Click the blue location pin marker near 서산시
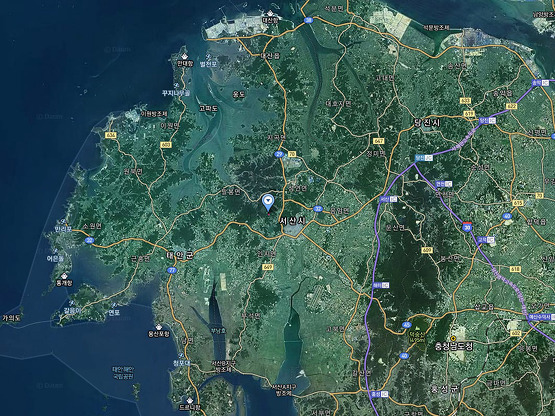The width and height of the screenshot is (555, 416). pos(268,202)
